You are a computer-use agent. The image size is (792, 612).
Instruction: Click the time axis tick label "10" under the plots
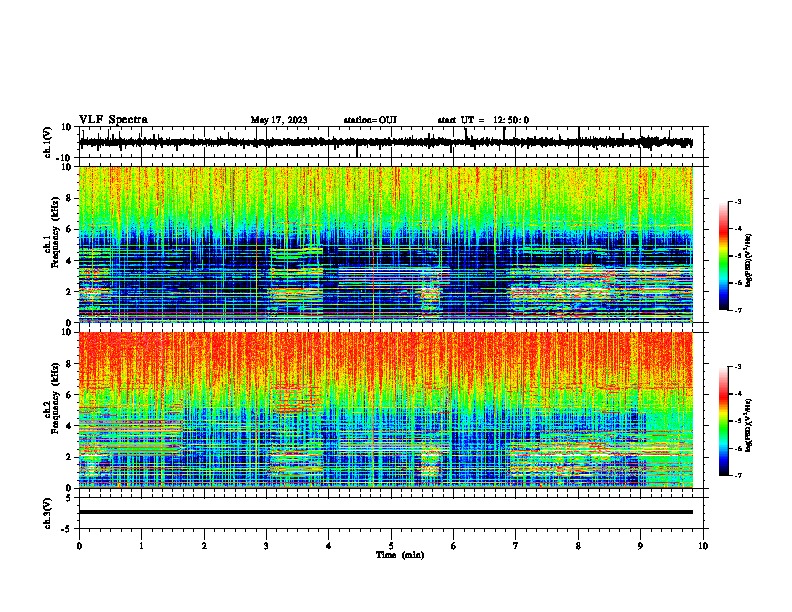coord(703,546)
